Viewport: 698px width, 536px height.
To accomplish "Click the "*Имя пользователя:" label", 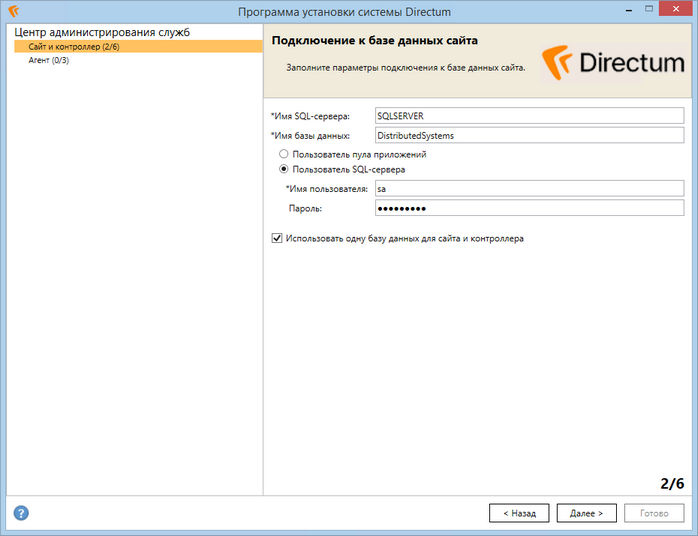I will click(327, 189).
